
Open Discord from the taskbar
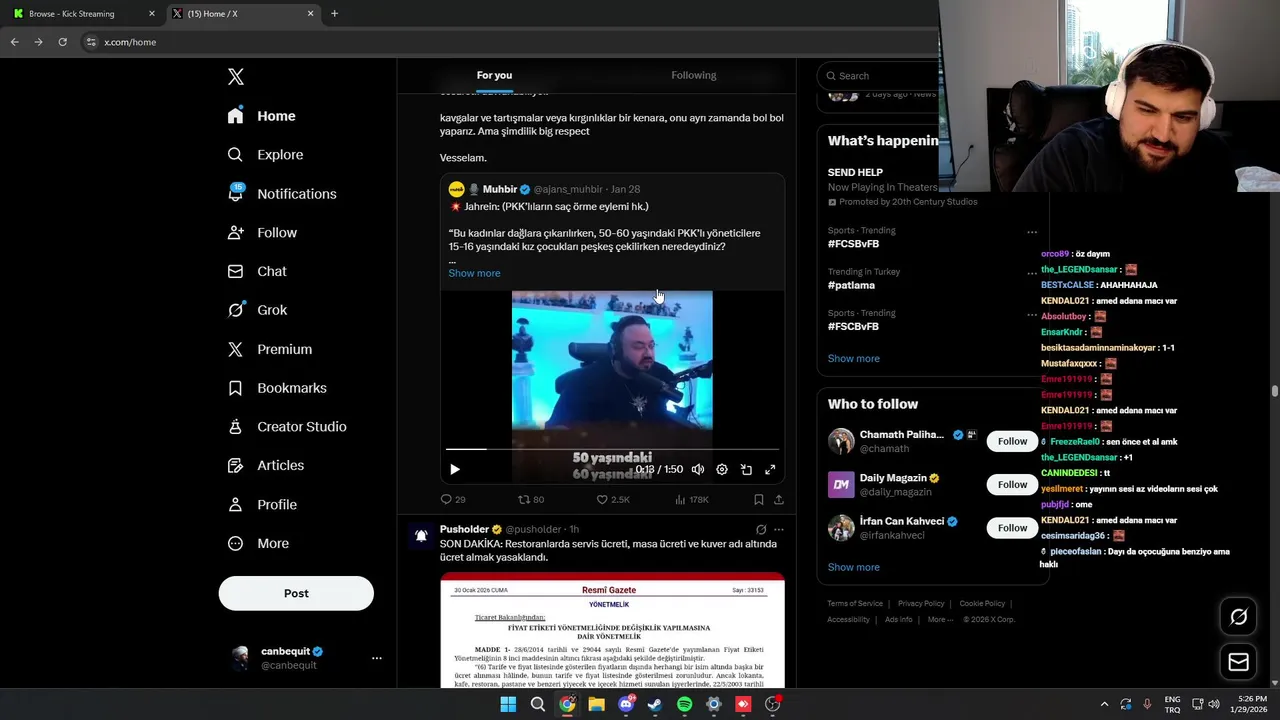pos(626,705)
